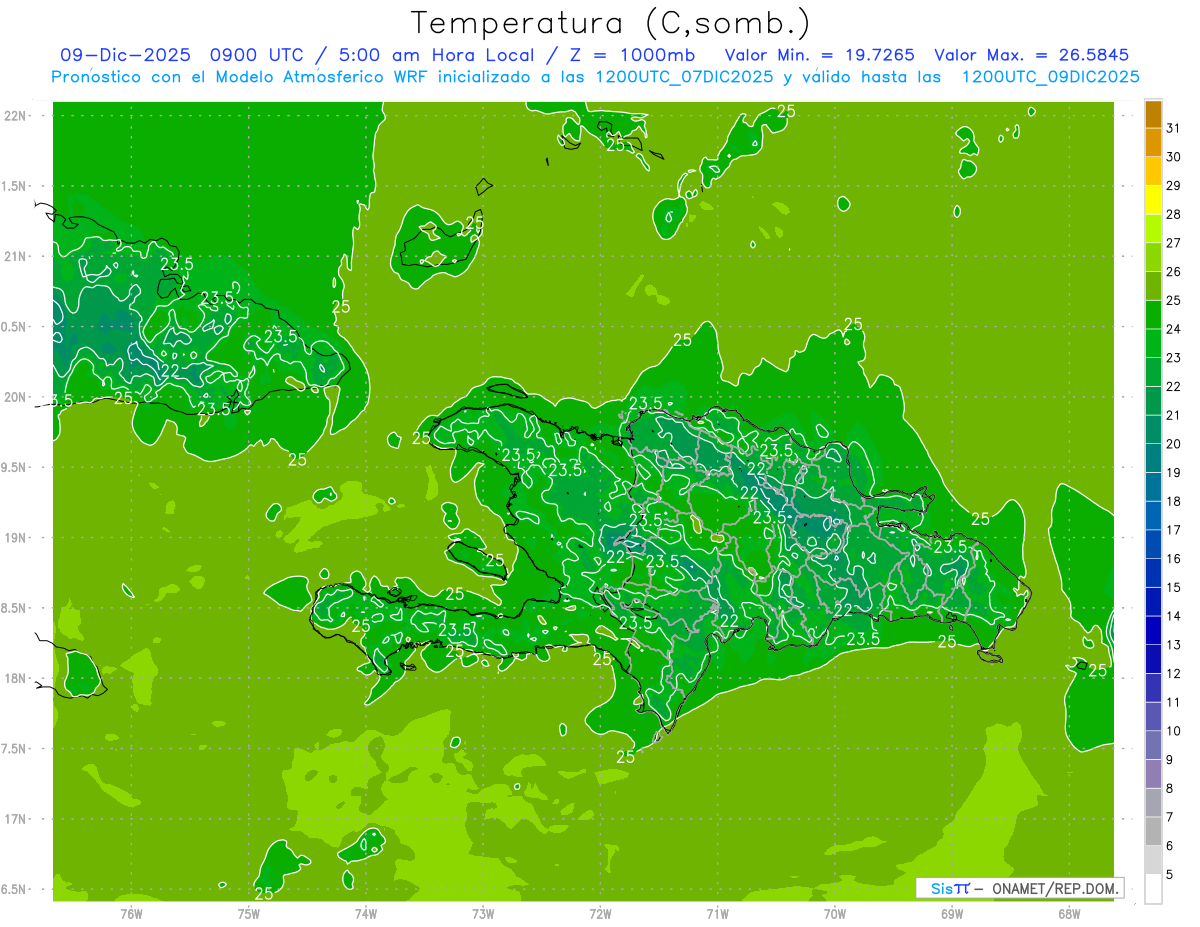Click the 'Temperatura (C,somb.)' map title

tap(611, 23)
